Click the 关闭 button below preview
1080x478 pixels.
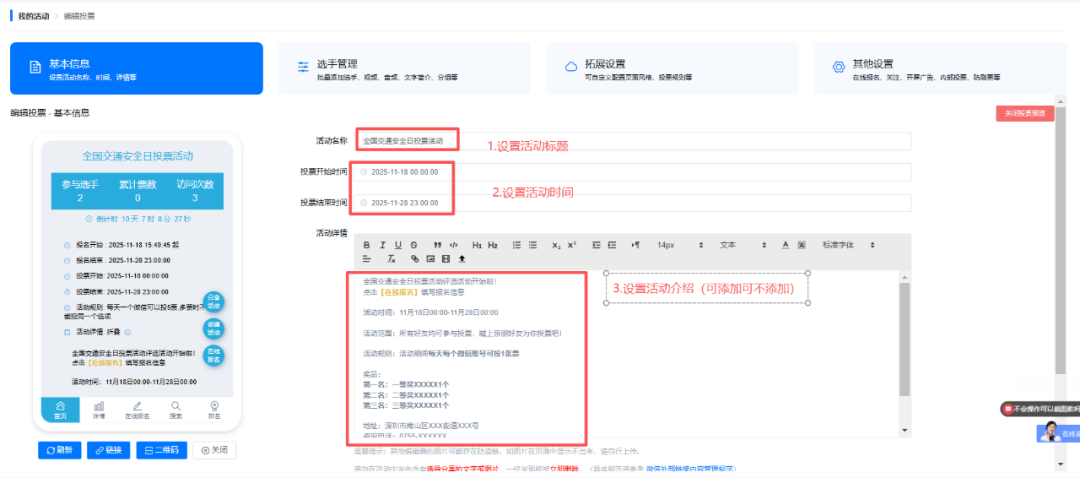coord(214,450)
